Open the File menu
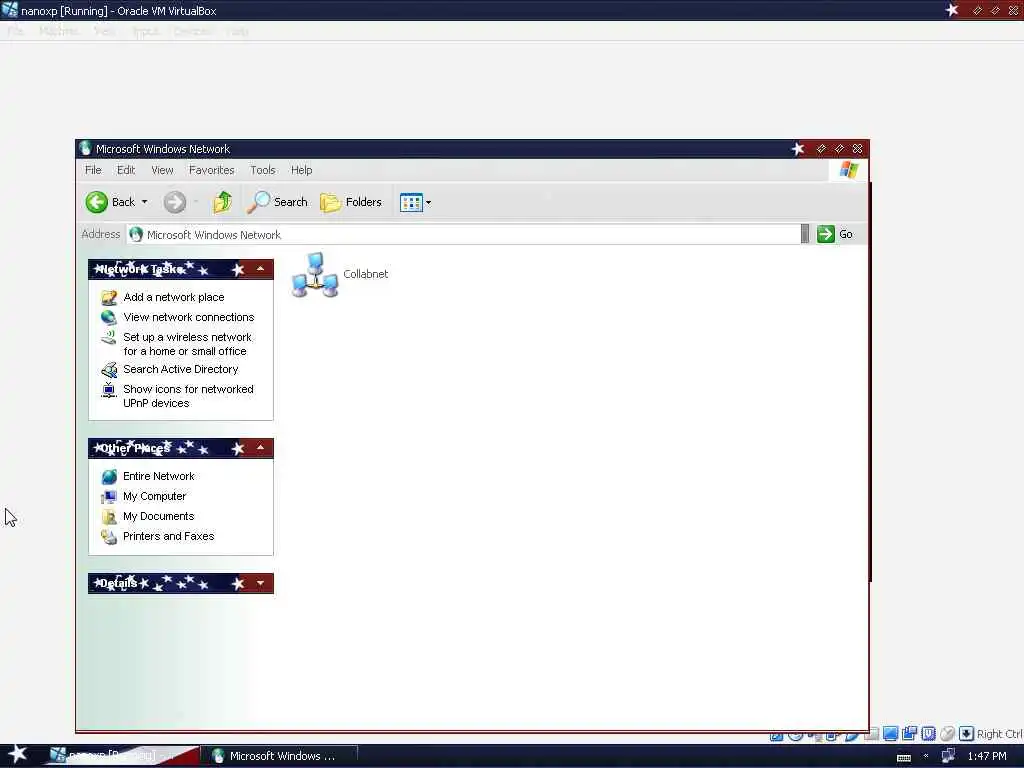This screenshot has width=1024, height=768. 93,170
